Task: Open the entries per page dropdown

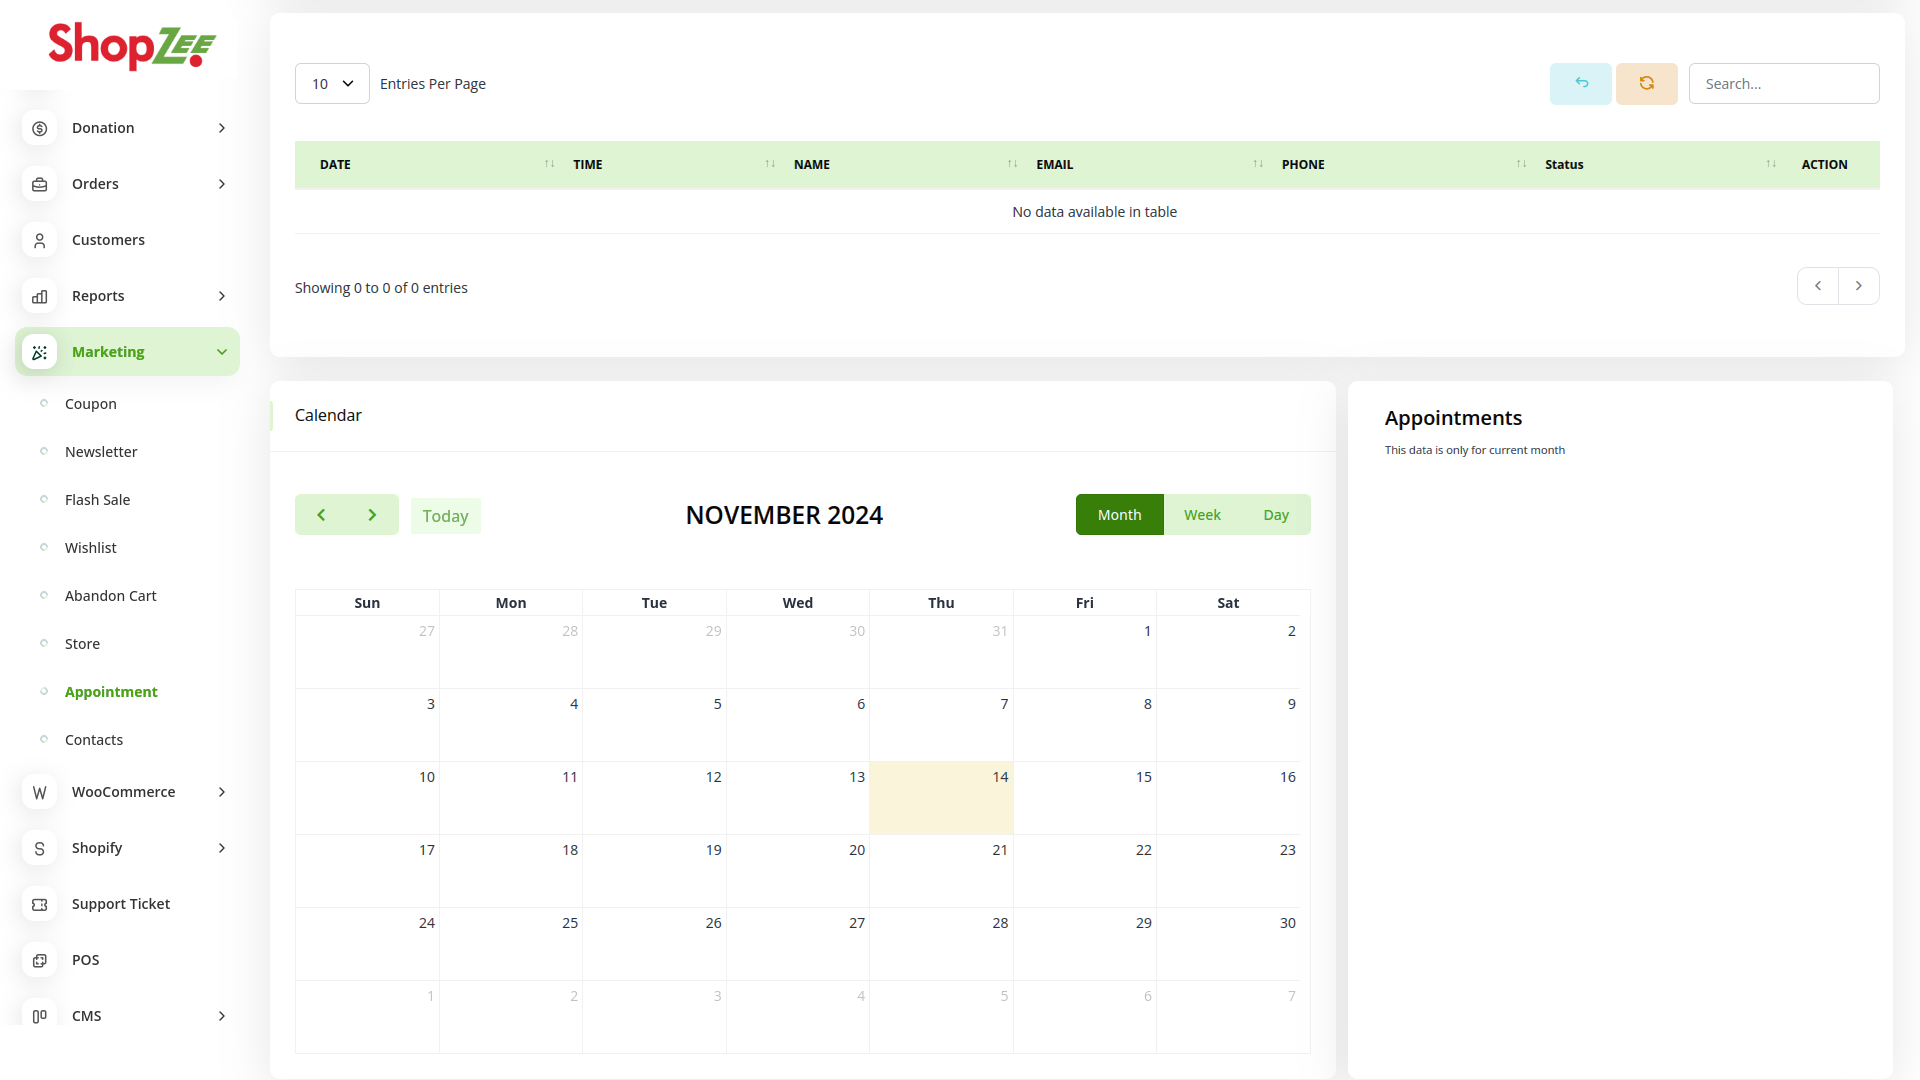Action: click(332, 84)
